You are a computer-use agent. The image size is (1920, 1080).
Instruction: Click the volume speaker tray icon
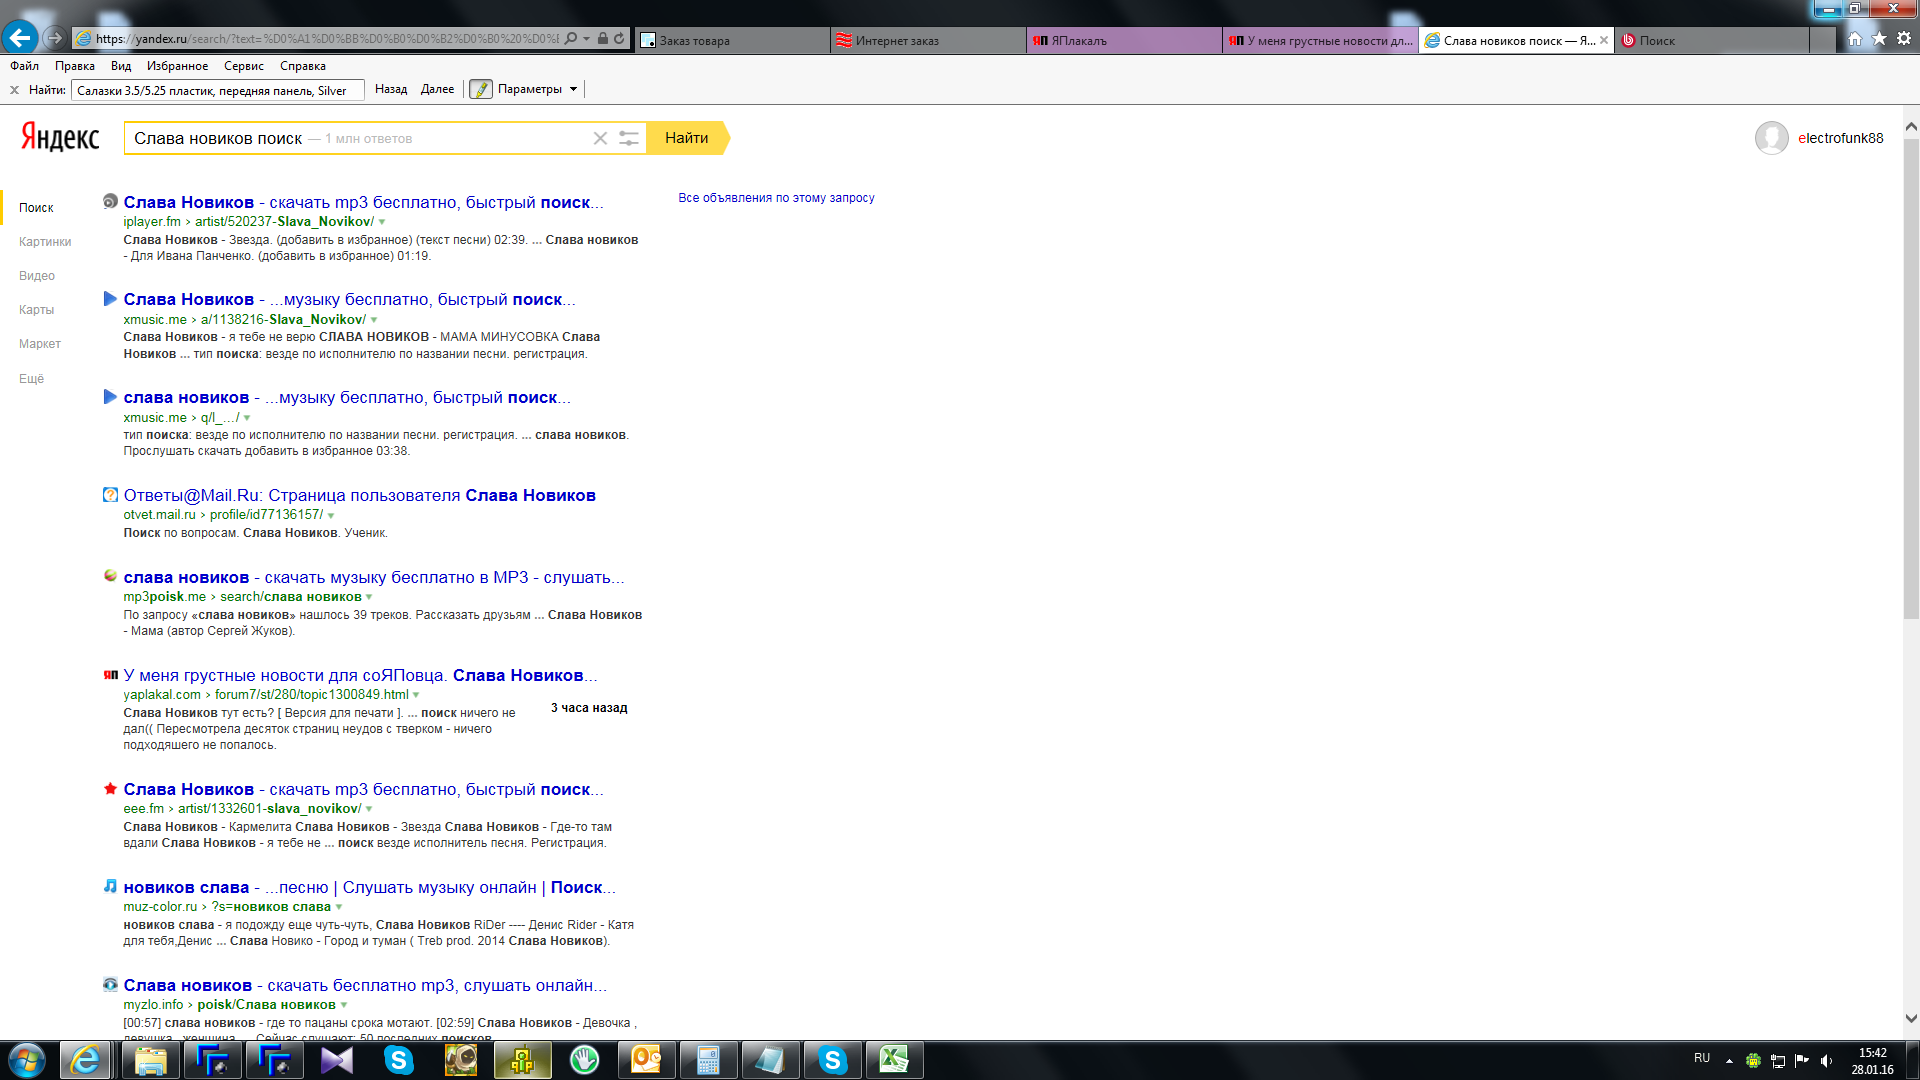[1827, 1061]
